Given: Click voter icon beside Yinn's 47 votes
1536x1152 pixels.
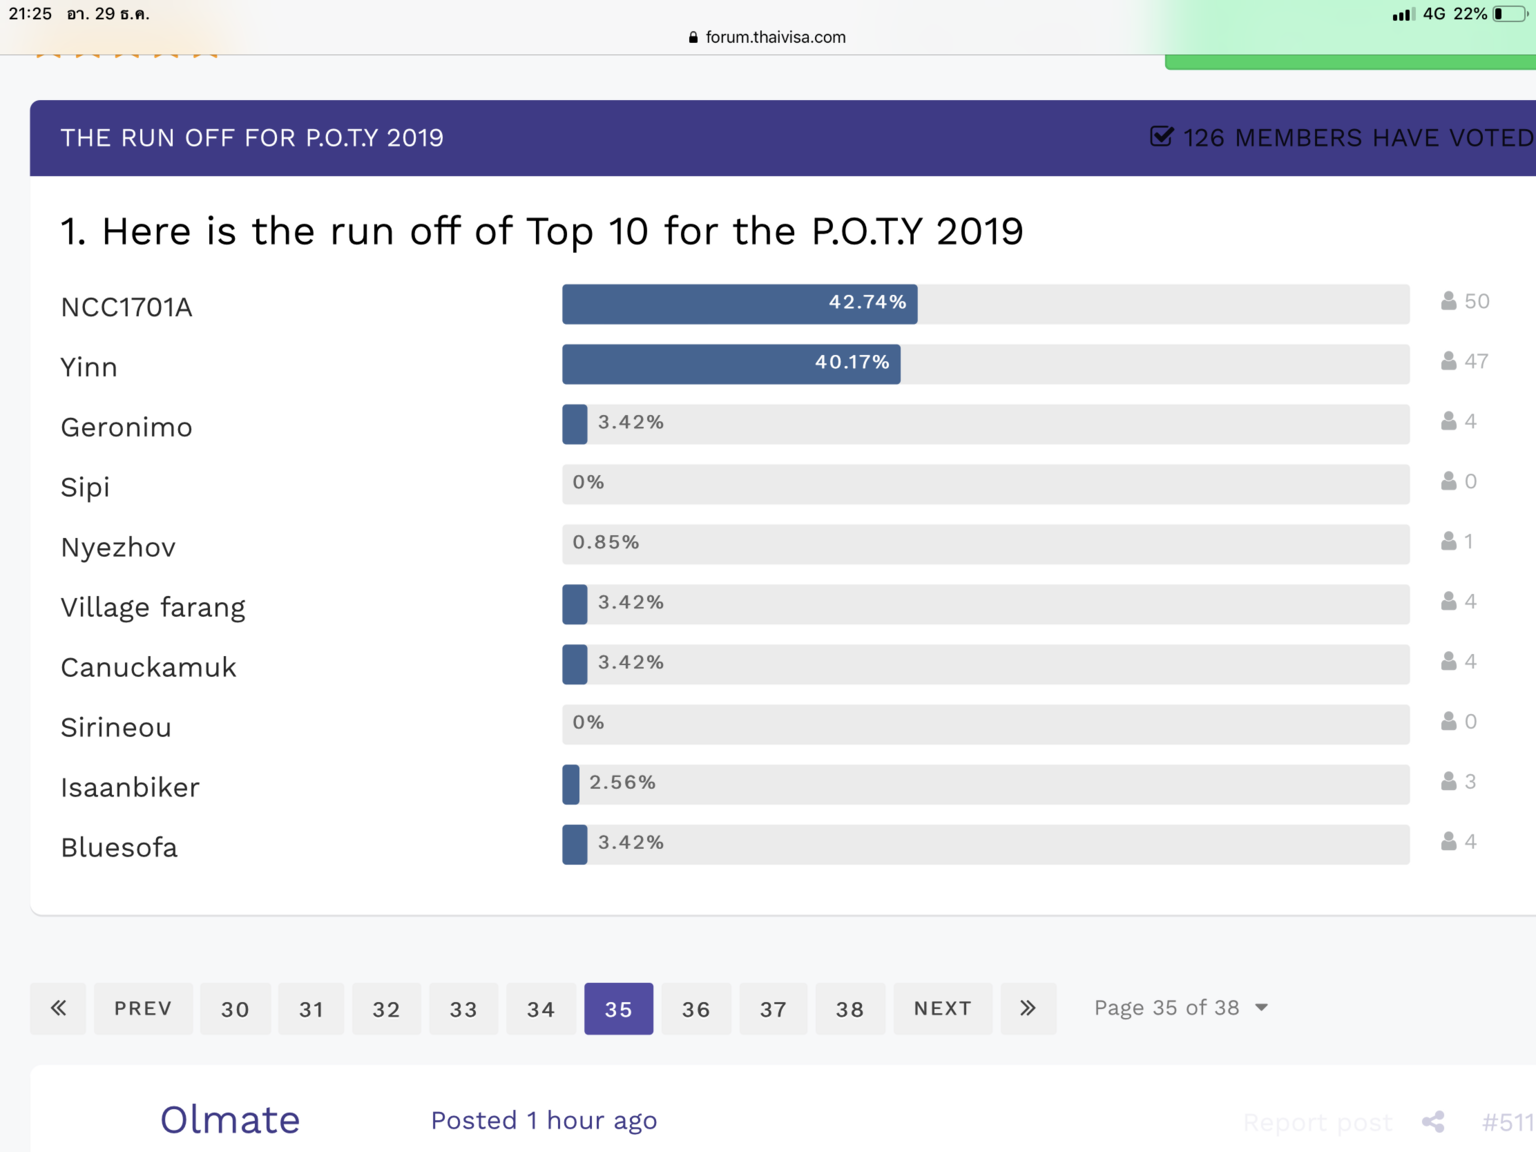Looking at the screenshot, I should click(1448, 361).
